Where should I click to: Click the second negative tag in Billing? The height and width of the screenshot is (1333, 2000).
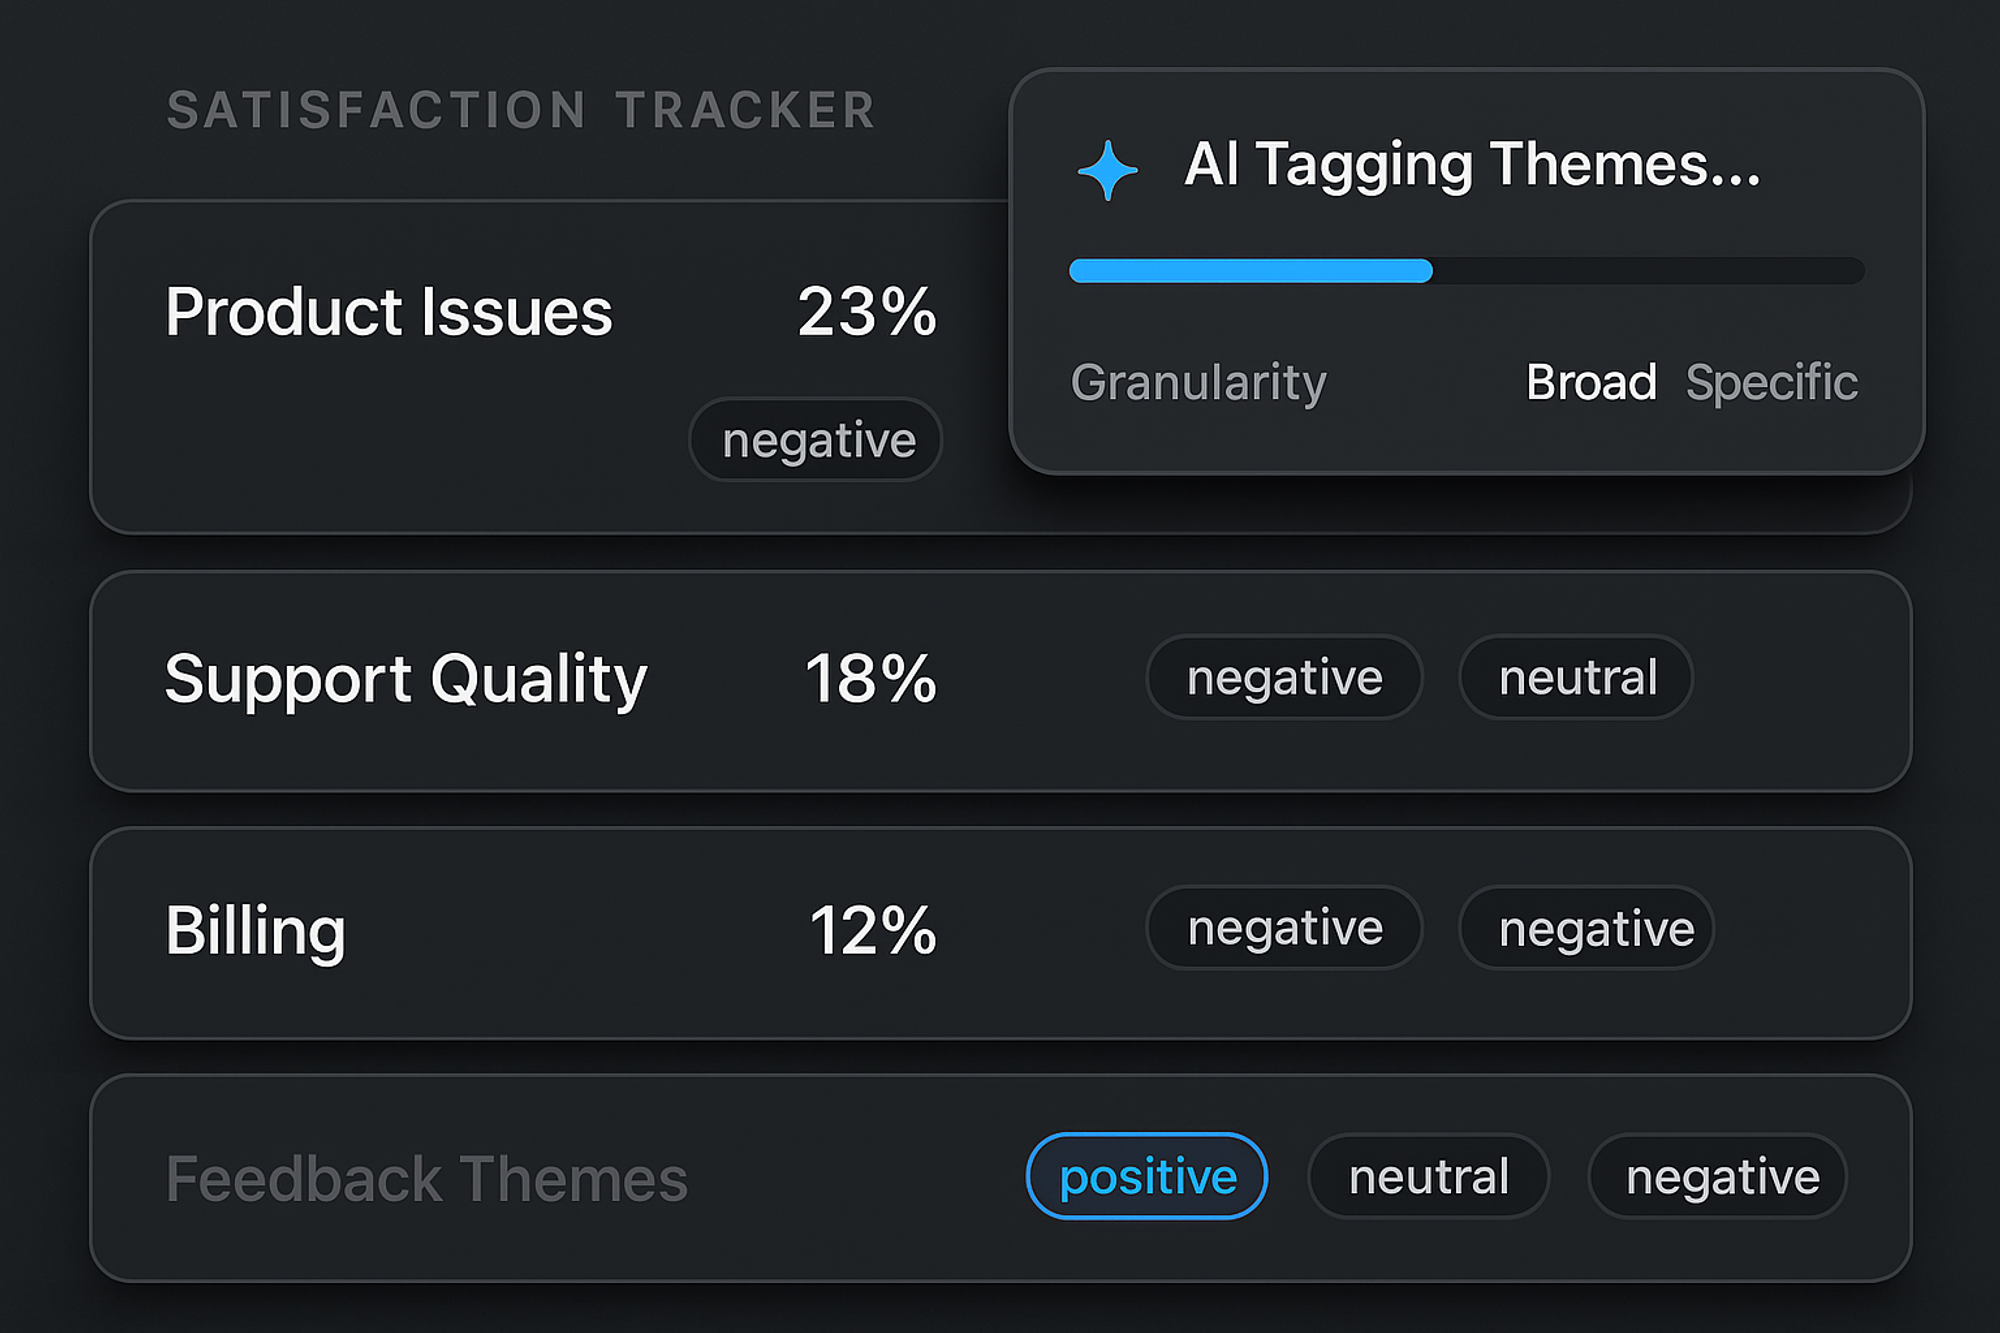[x=1595, y=928]
